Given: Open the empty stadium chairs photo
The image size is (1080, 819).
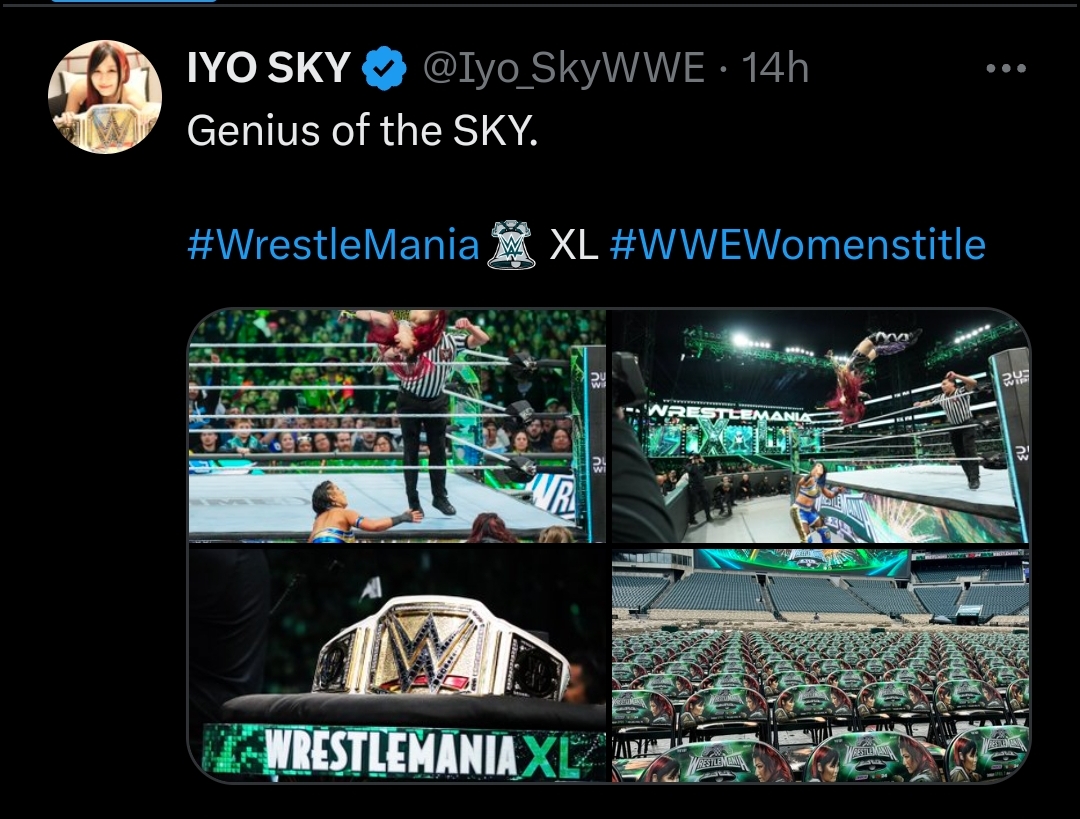Looking at the screenshot, I should 820,665.
